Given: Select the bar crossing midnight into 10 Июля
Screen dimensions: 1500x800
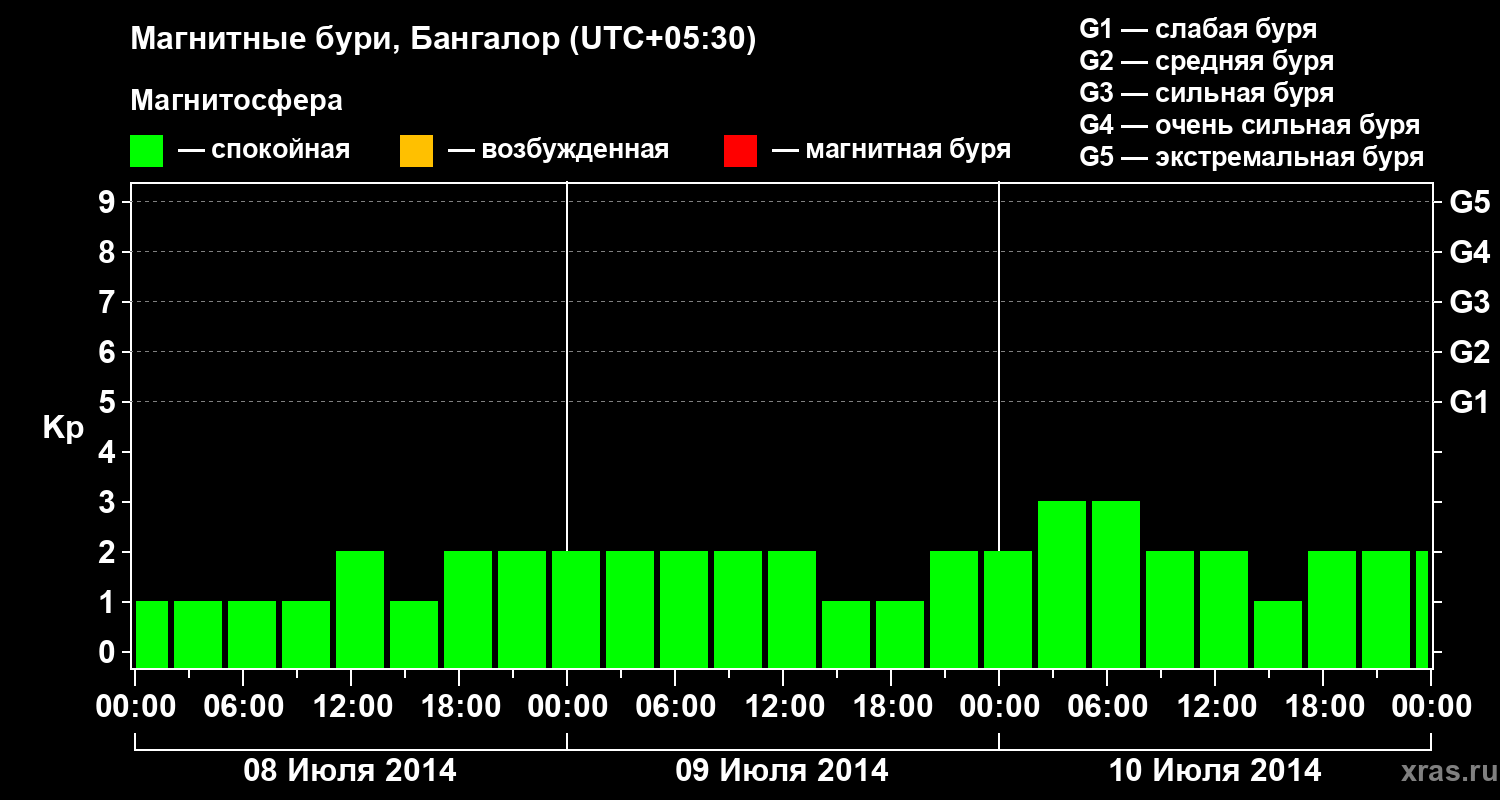Looking at the screenshot, I should click(1008, 609).
